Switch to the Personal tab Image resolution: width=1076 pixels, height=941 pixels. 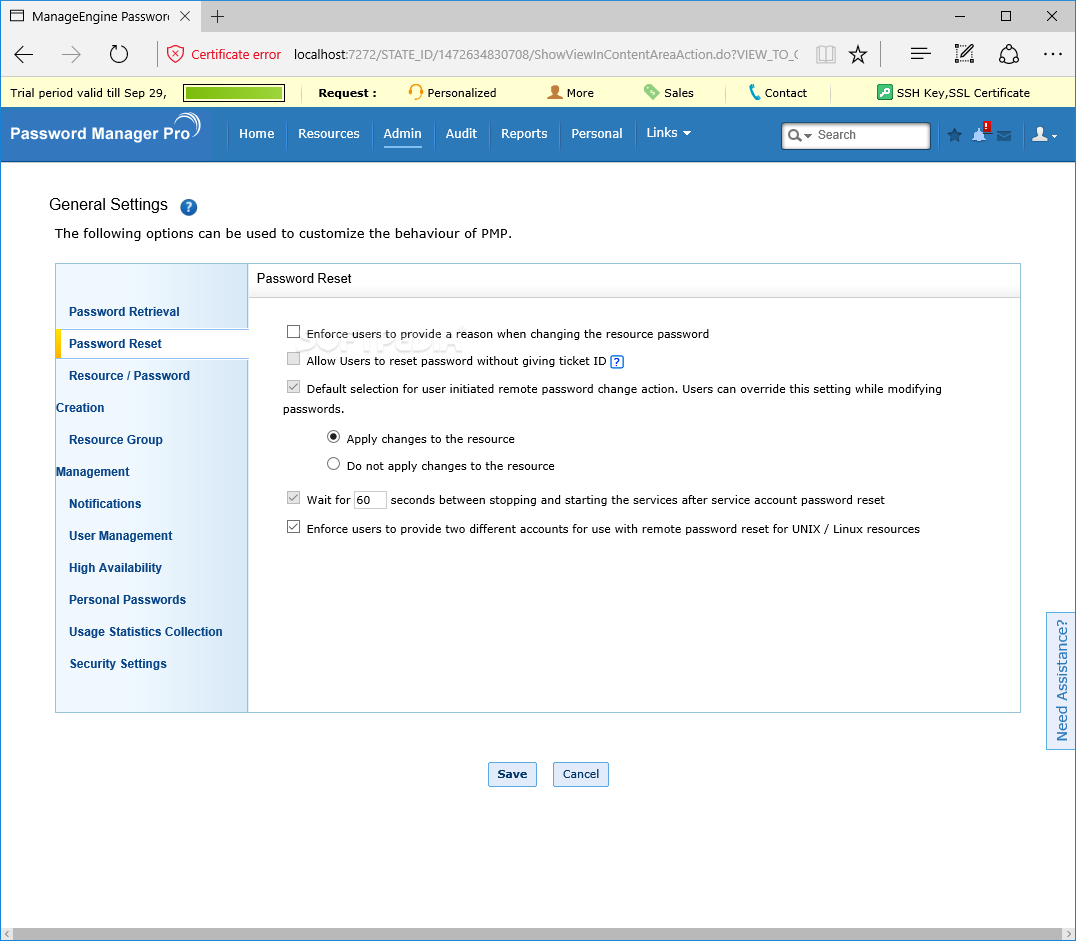pos(597,134)
